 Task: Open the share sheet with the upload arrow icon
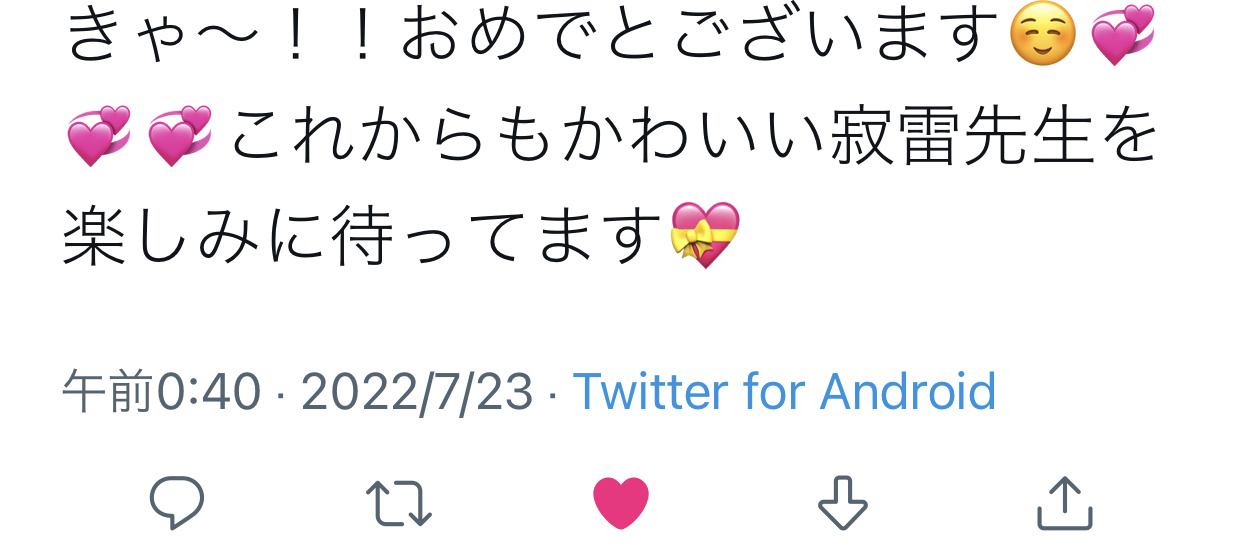tap(1064, 502)
